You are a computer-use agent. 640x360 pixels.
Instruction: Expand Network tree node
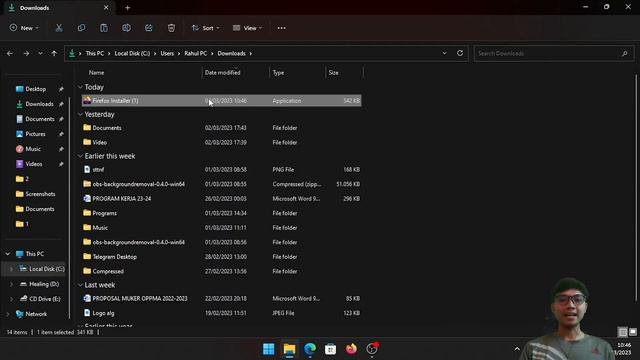8,314
